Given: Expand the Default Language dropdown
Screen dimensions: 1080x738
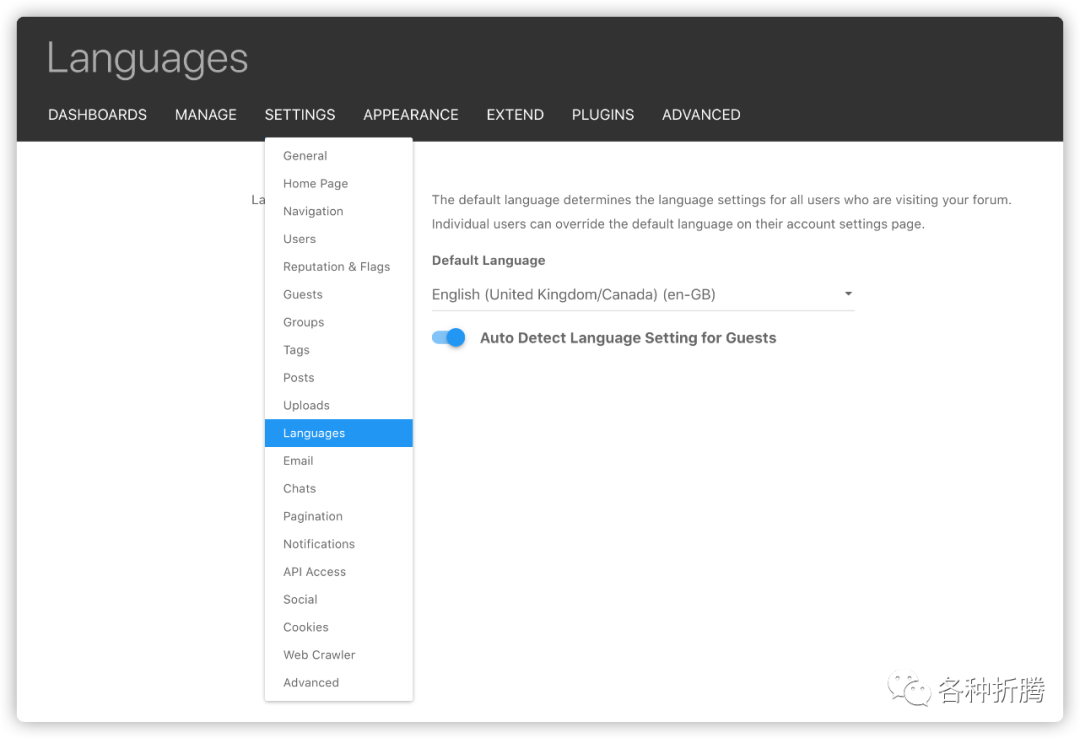Looking at the screenshot, I should point(643,294).
